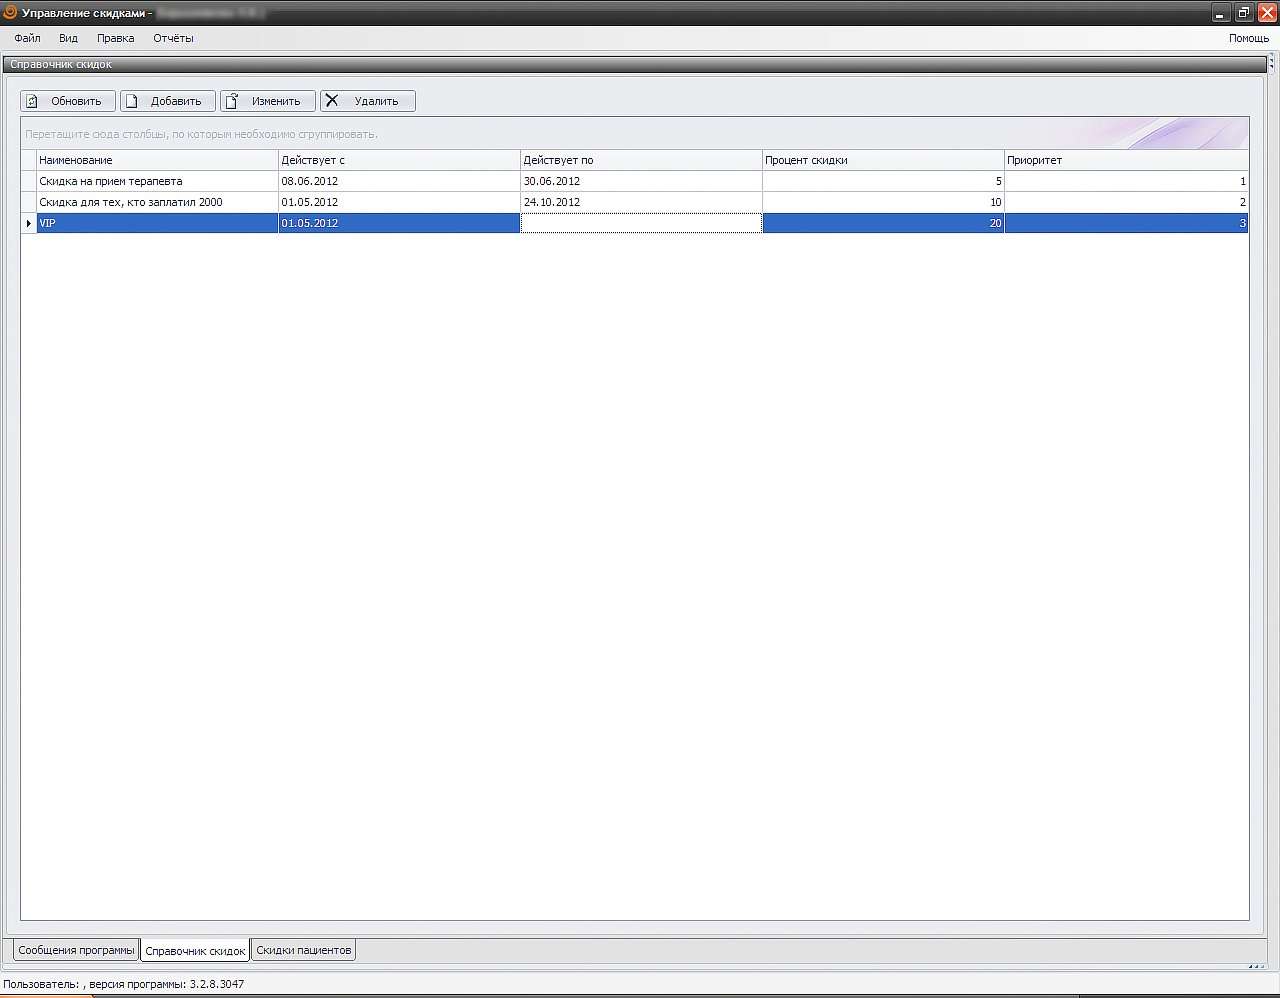Sort by the Действует с column header

coord(399,160)
